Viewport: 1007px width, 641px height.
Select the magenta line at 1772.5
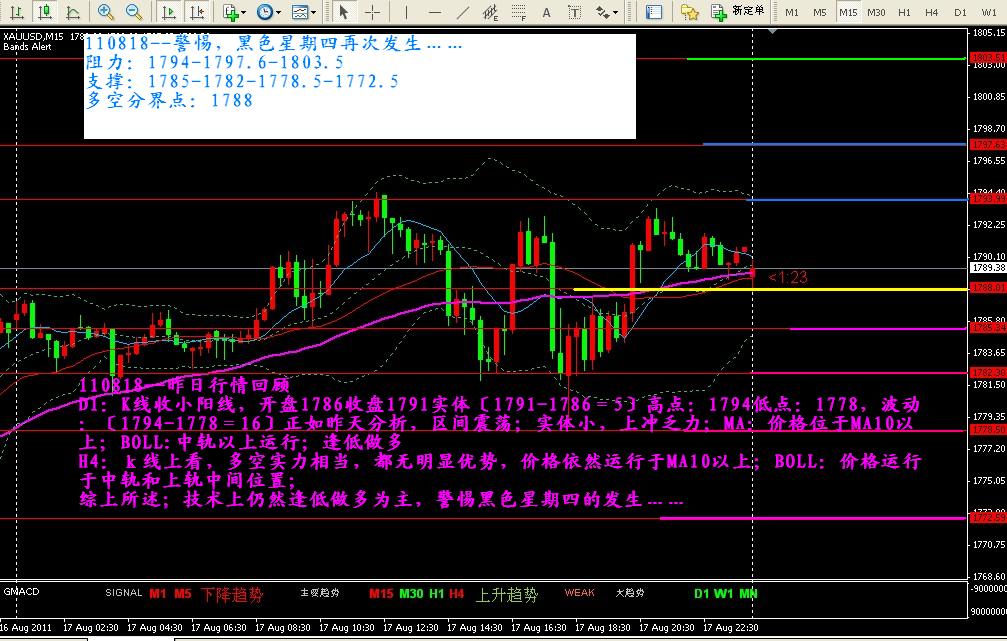(x=812, y=518)
